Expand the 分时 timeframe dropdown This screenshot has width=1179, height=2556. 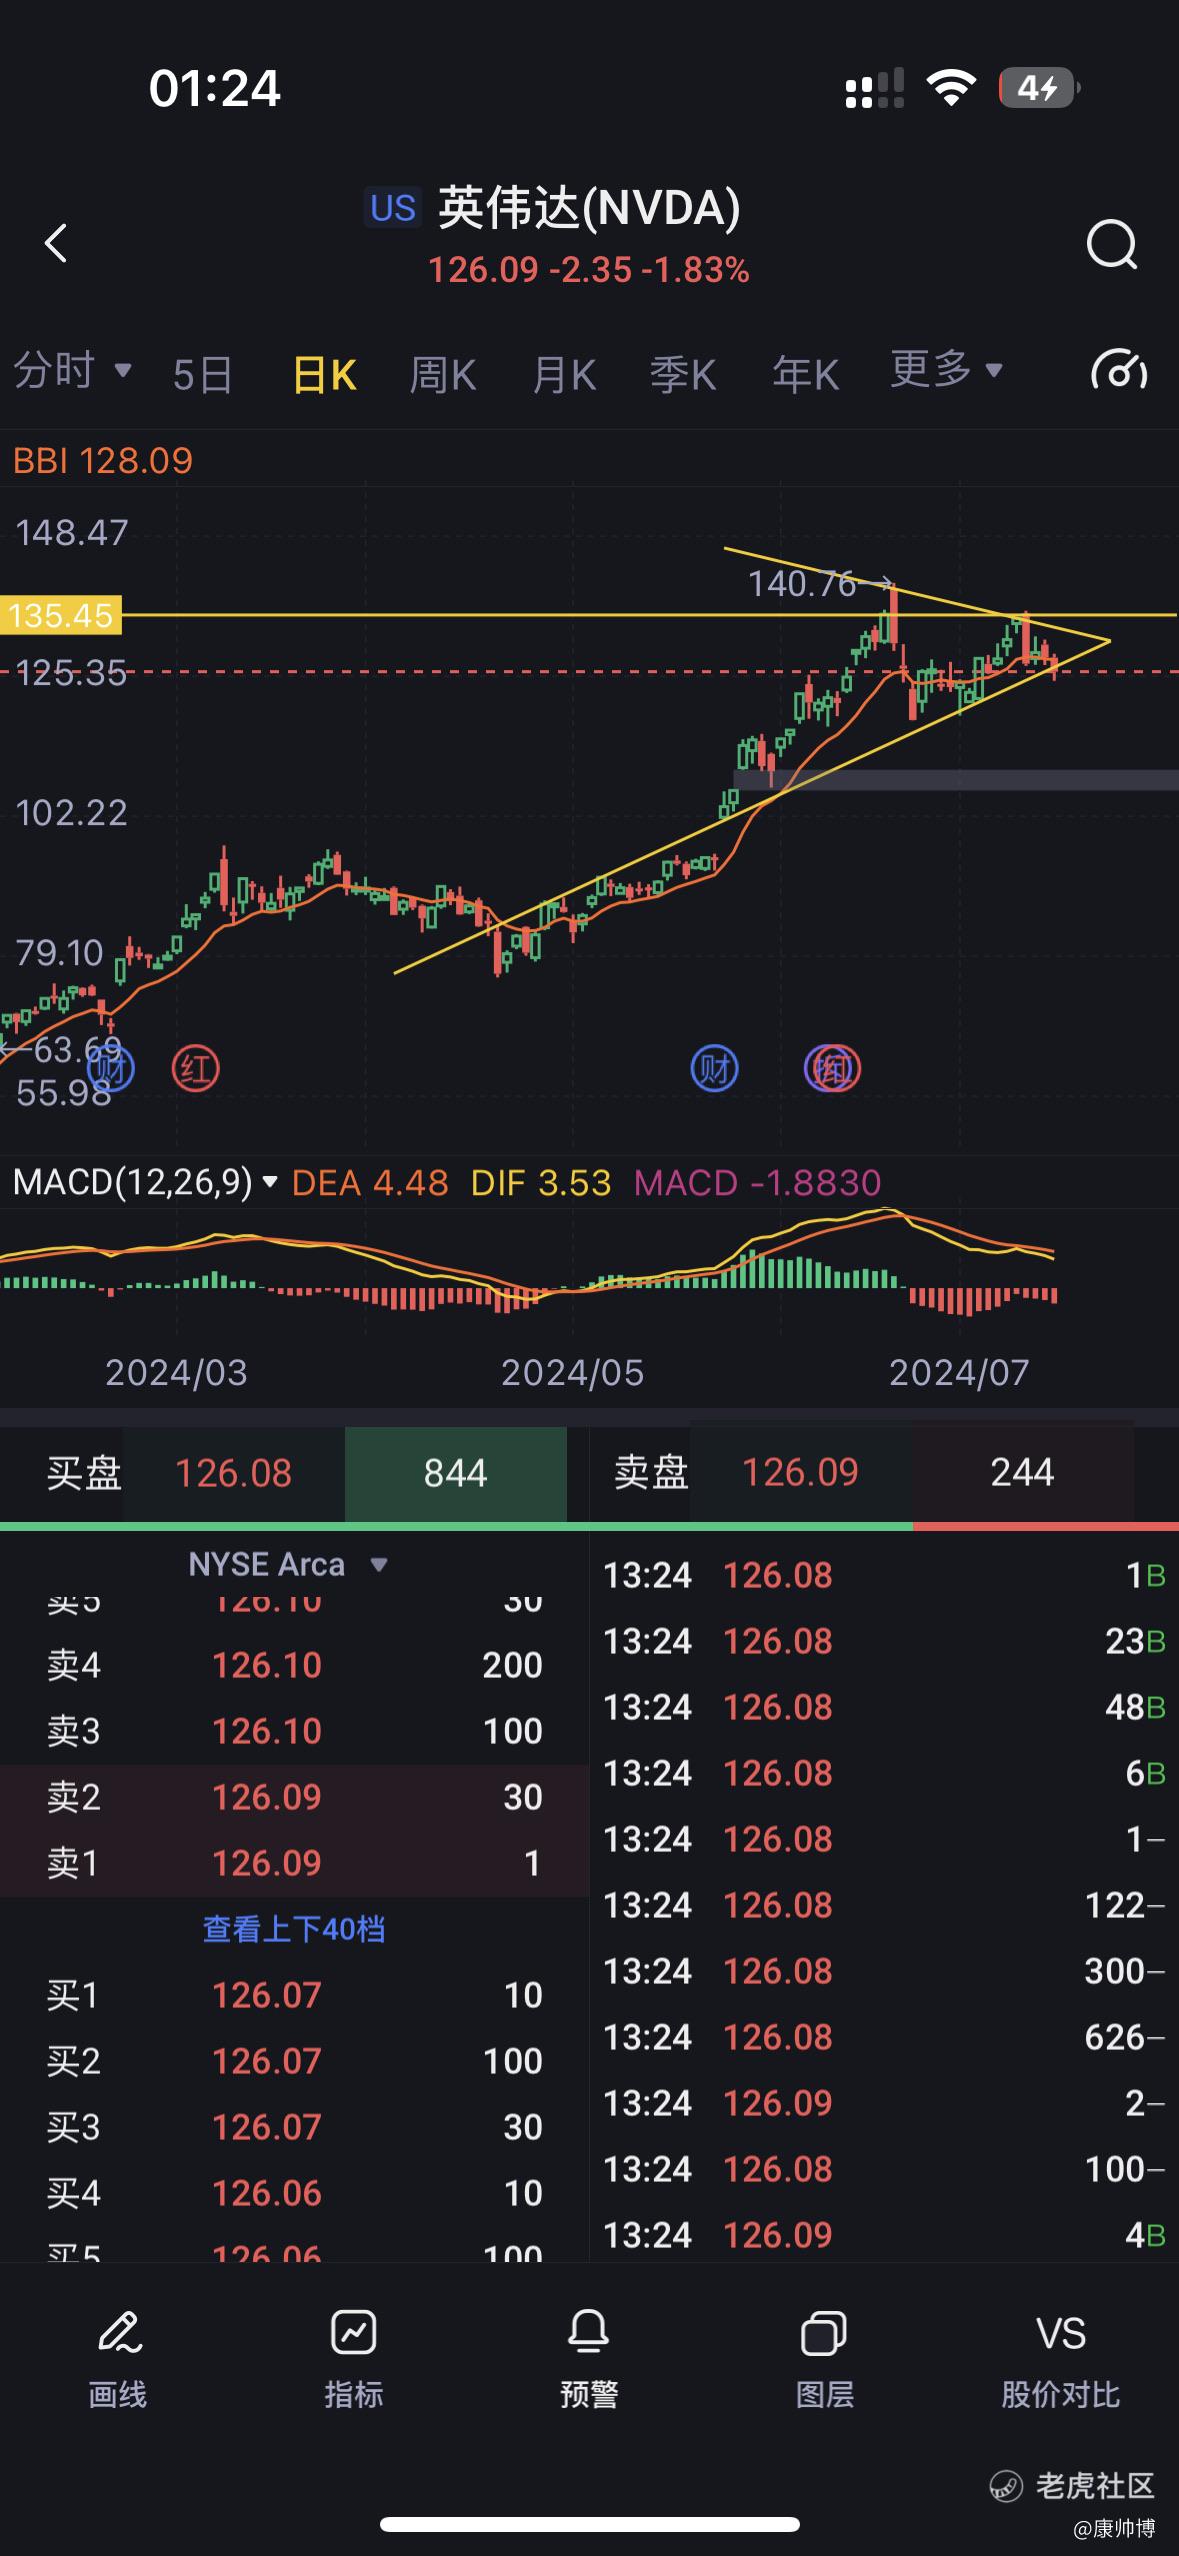click(x=72, y=371)
